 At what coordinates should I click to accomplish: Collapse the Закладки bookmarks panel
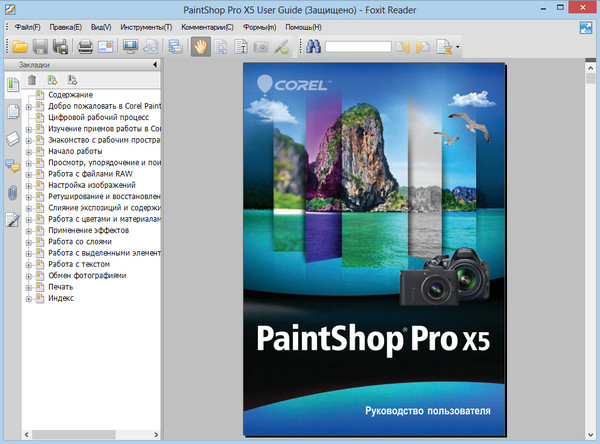point(154,66)
